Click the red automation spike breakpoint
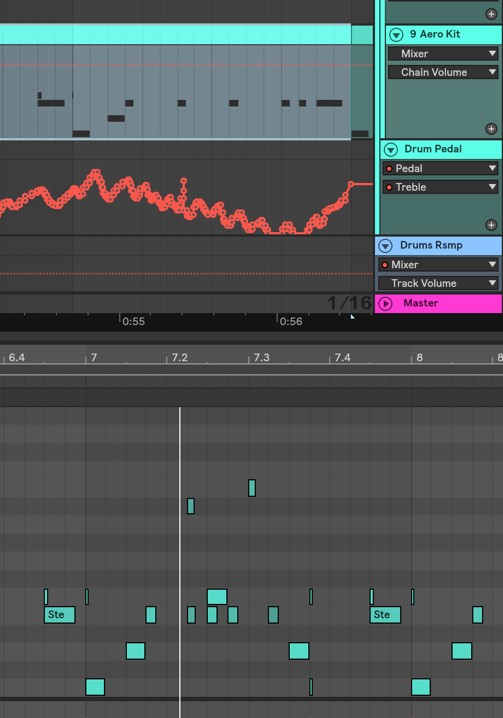Viewport: 503px width, 718px height. (184, 180)
